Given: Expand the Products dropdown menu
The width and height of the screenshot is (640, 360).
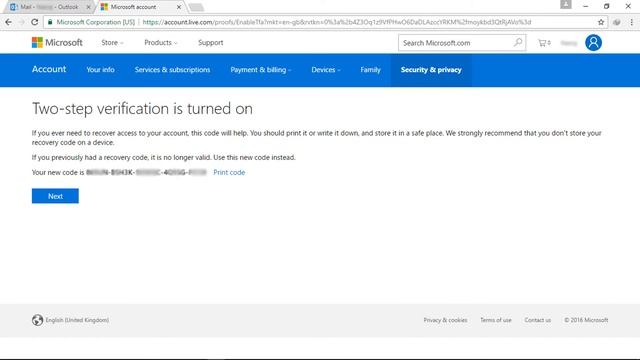Looking at the screenshot, I should [160, 42].
